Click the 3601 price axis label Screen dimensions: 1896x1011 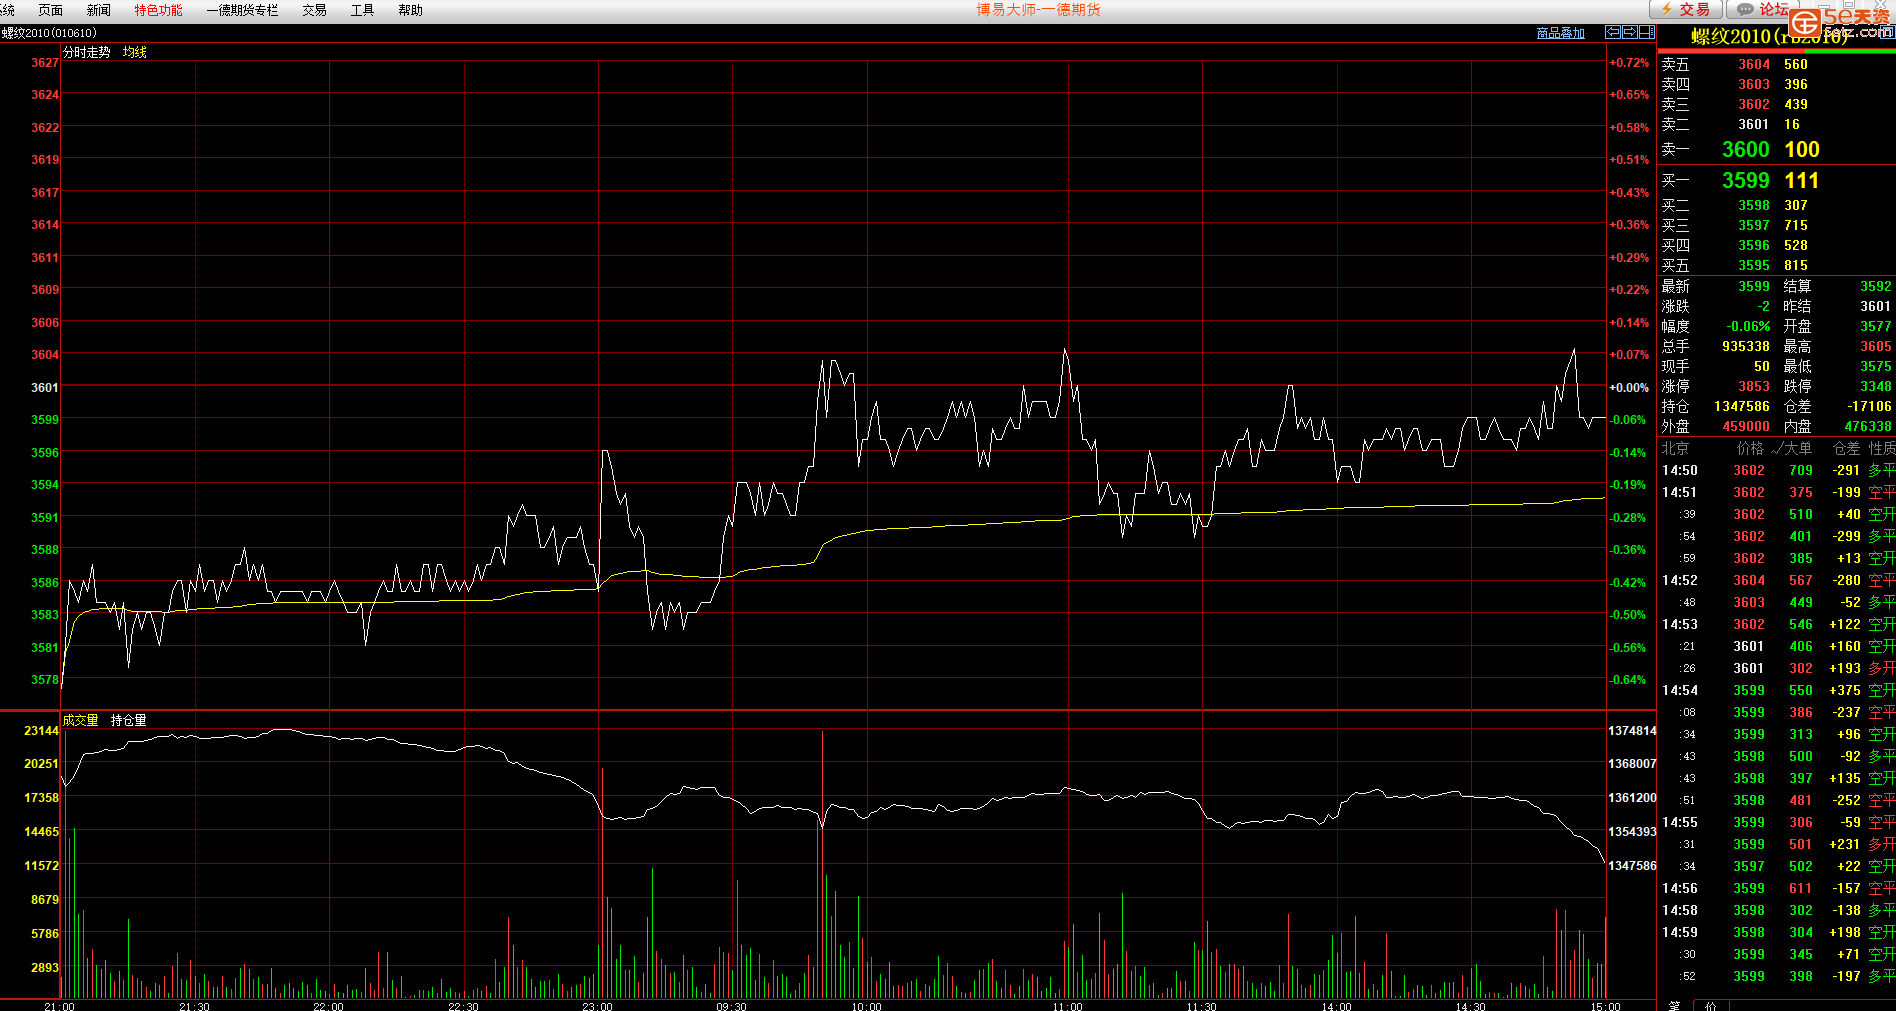pyautogui.click(x=44, y=387)
